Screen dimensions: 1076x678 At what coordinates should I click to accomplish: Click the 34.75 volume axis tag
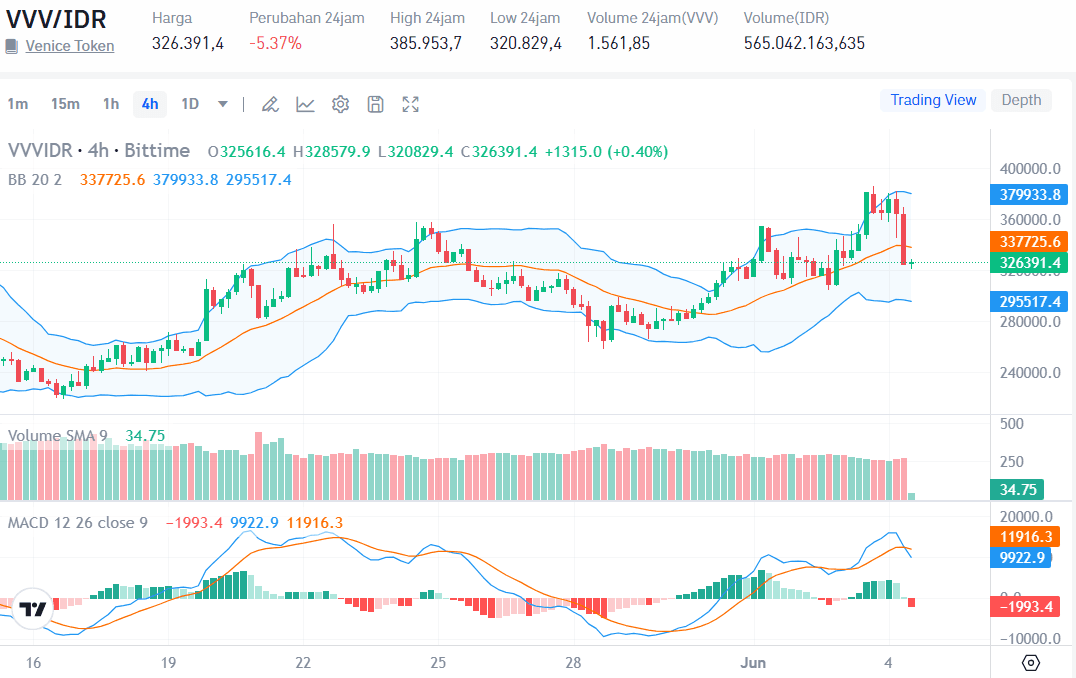[x=1017, y=489]
